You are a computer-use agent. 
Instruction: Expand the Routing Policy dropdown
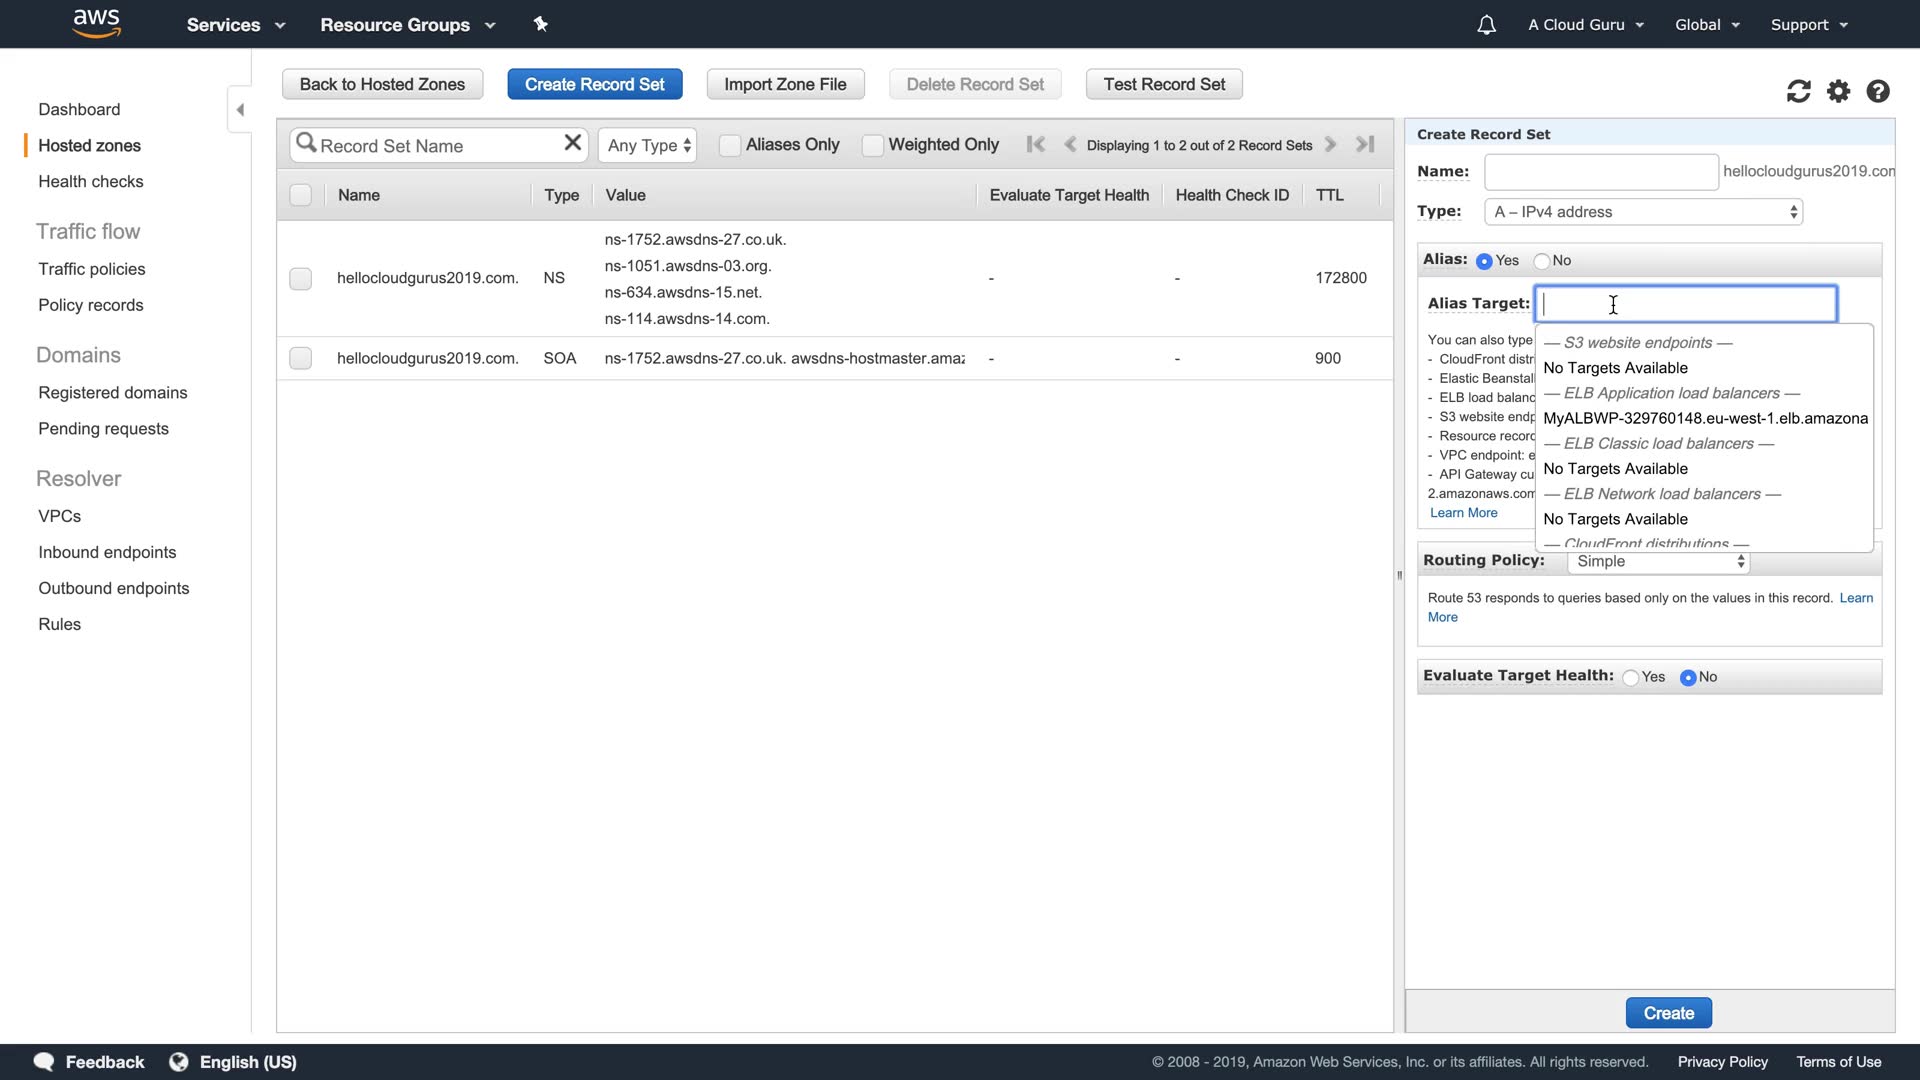pos(1658,562)
